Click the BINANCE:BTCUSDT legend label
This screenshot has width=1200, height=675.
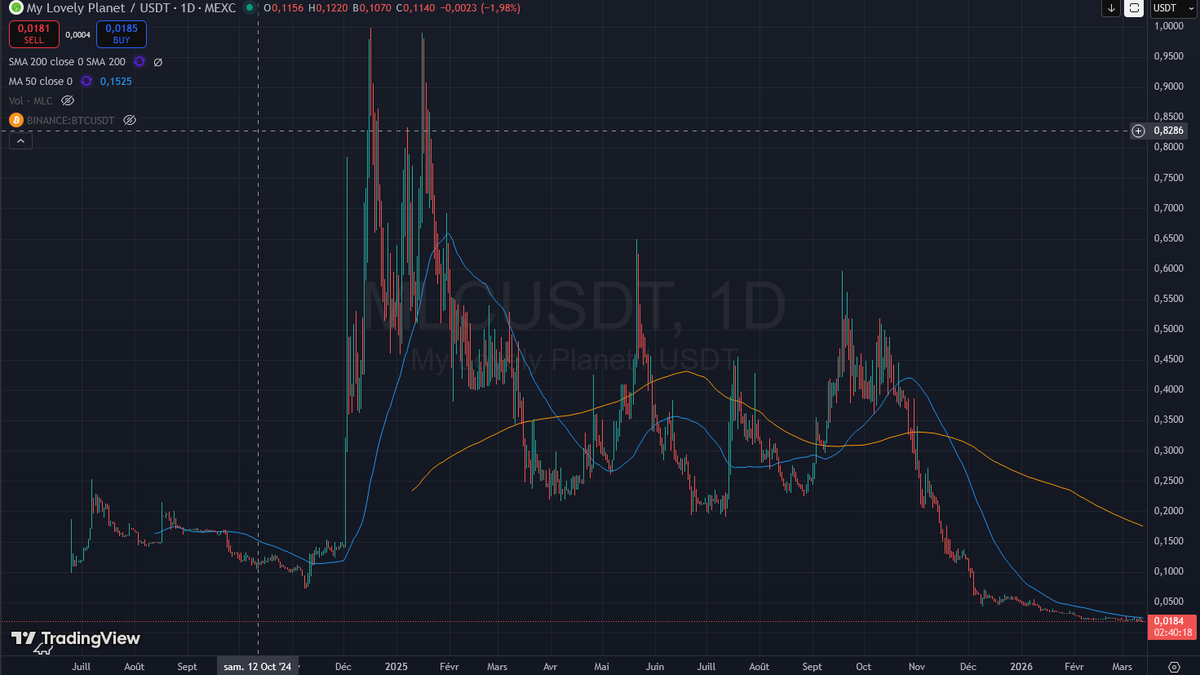72,120
